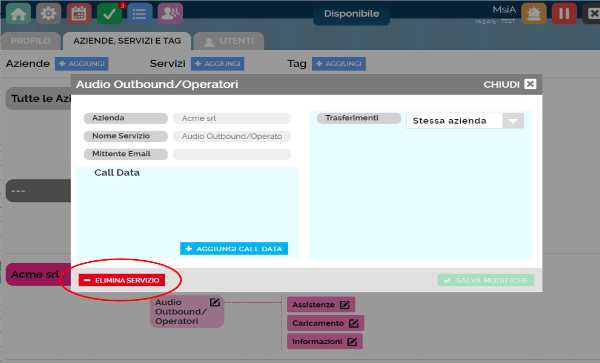Click AGGIUNGI CALL DATA button

click(x=234, y=249)
